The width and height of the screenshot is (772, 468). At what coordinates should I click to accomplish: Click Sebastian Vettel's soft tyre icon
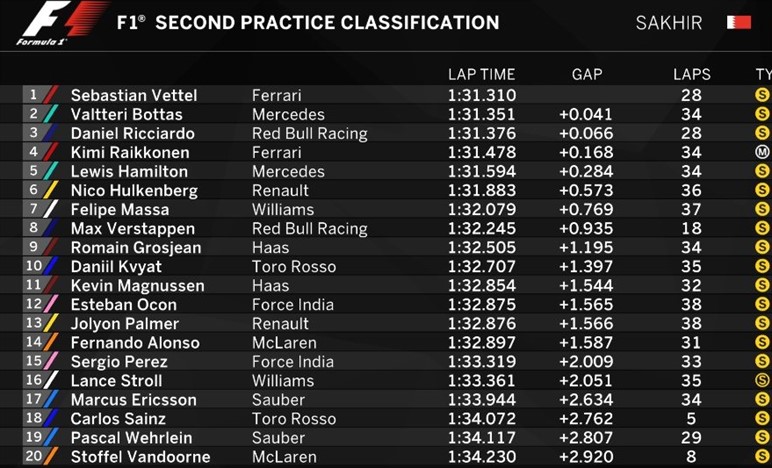point(762,95)
